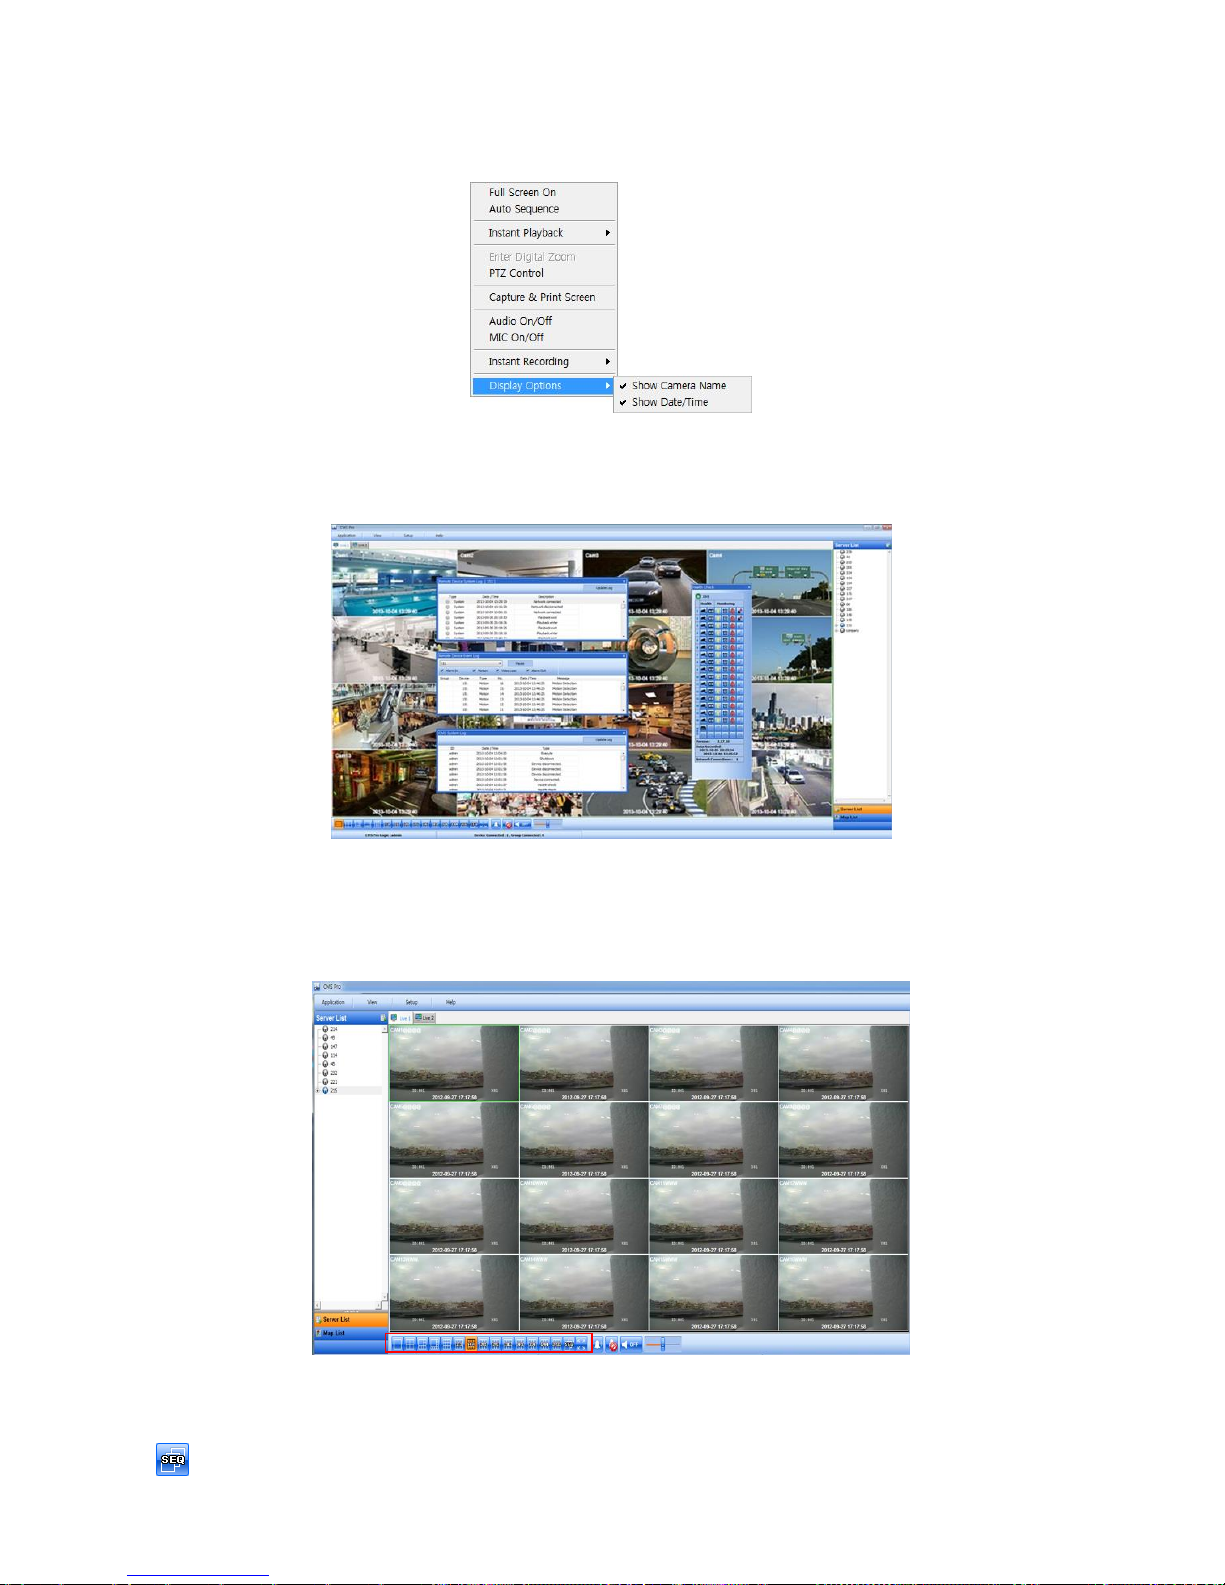The width and height of the screenshot is (1225, 1585).
Task: Toggle Alarm In checkbox in event log
Action: [442, 671]
